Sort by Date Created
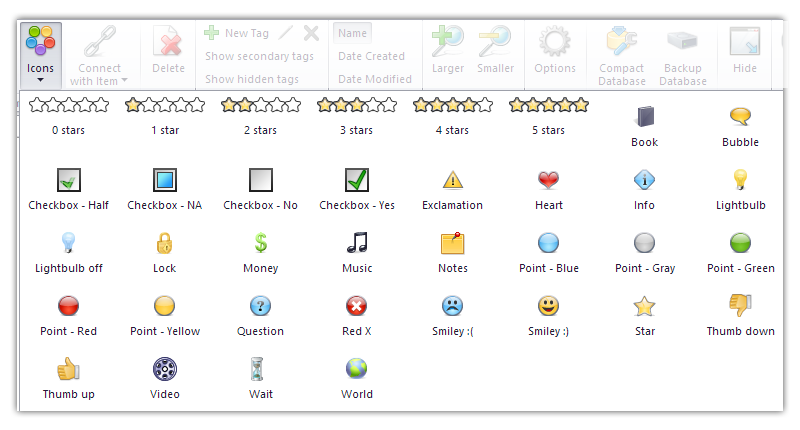 click(x=371, y=56)
